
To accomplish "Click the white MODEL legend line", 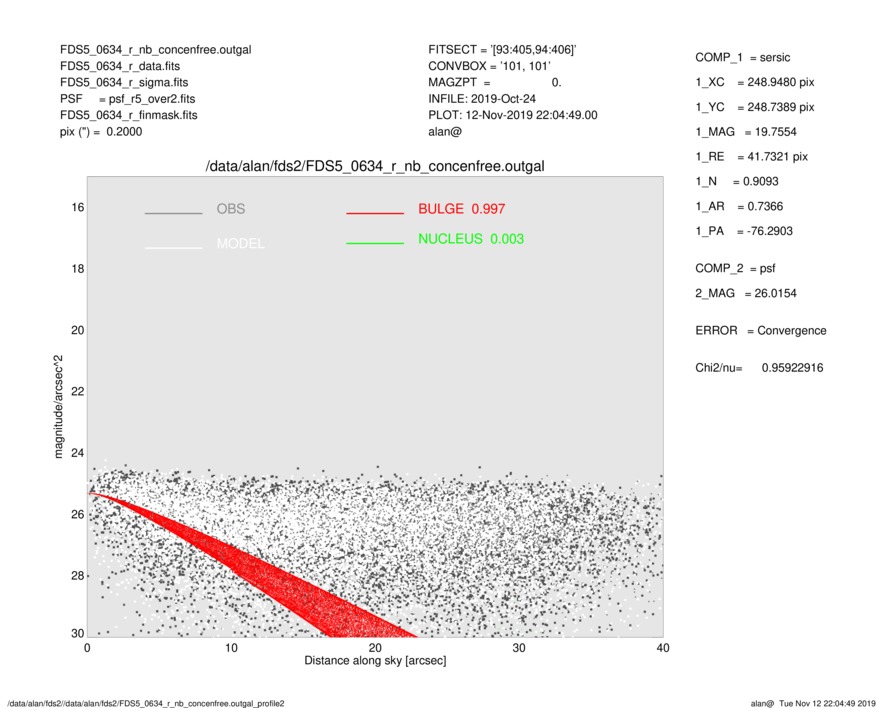I will click(173, 248).
